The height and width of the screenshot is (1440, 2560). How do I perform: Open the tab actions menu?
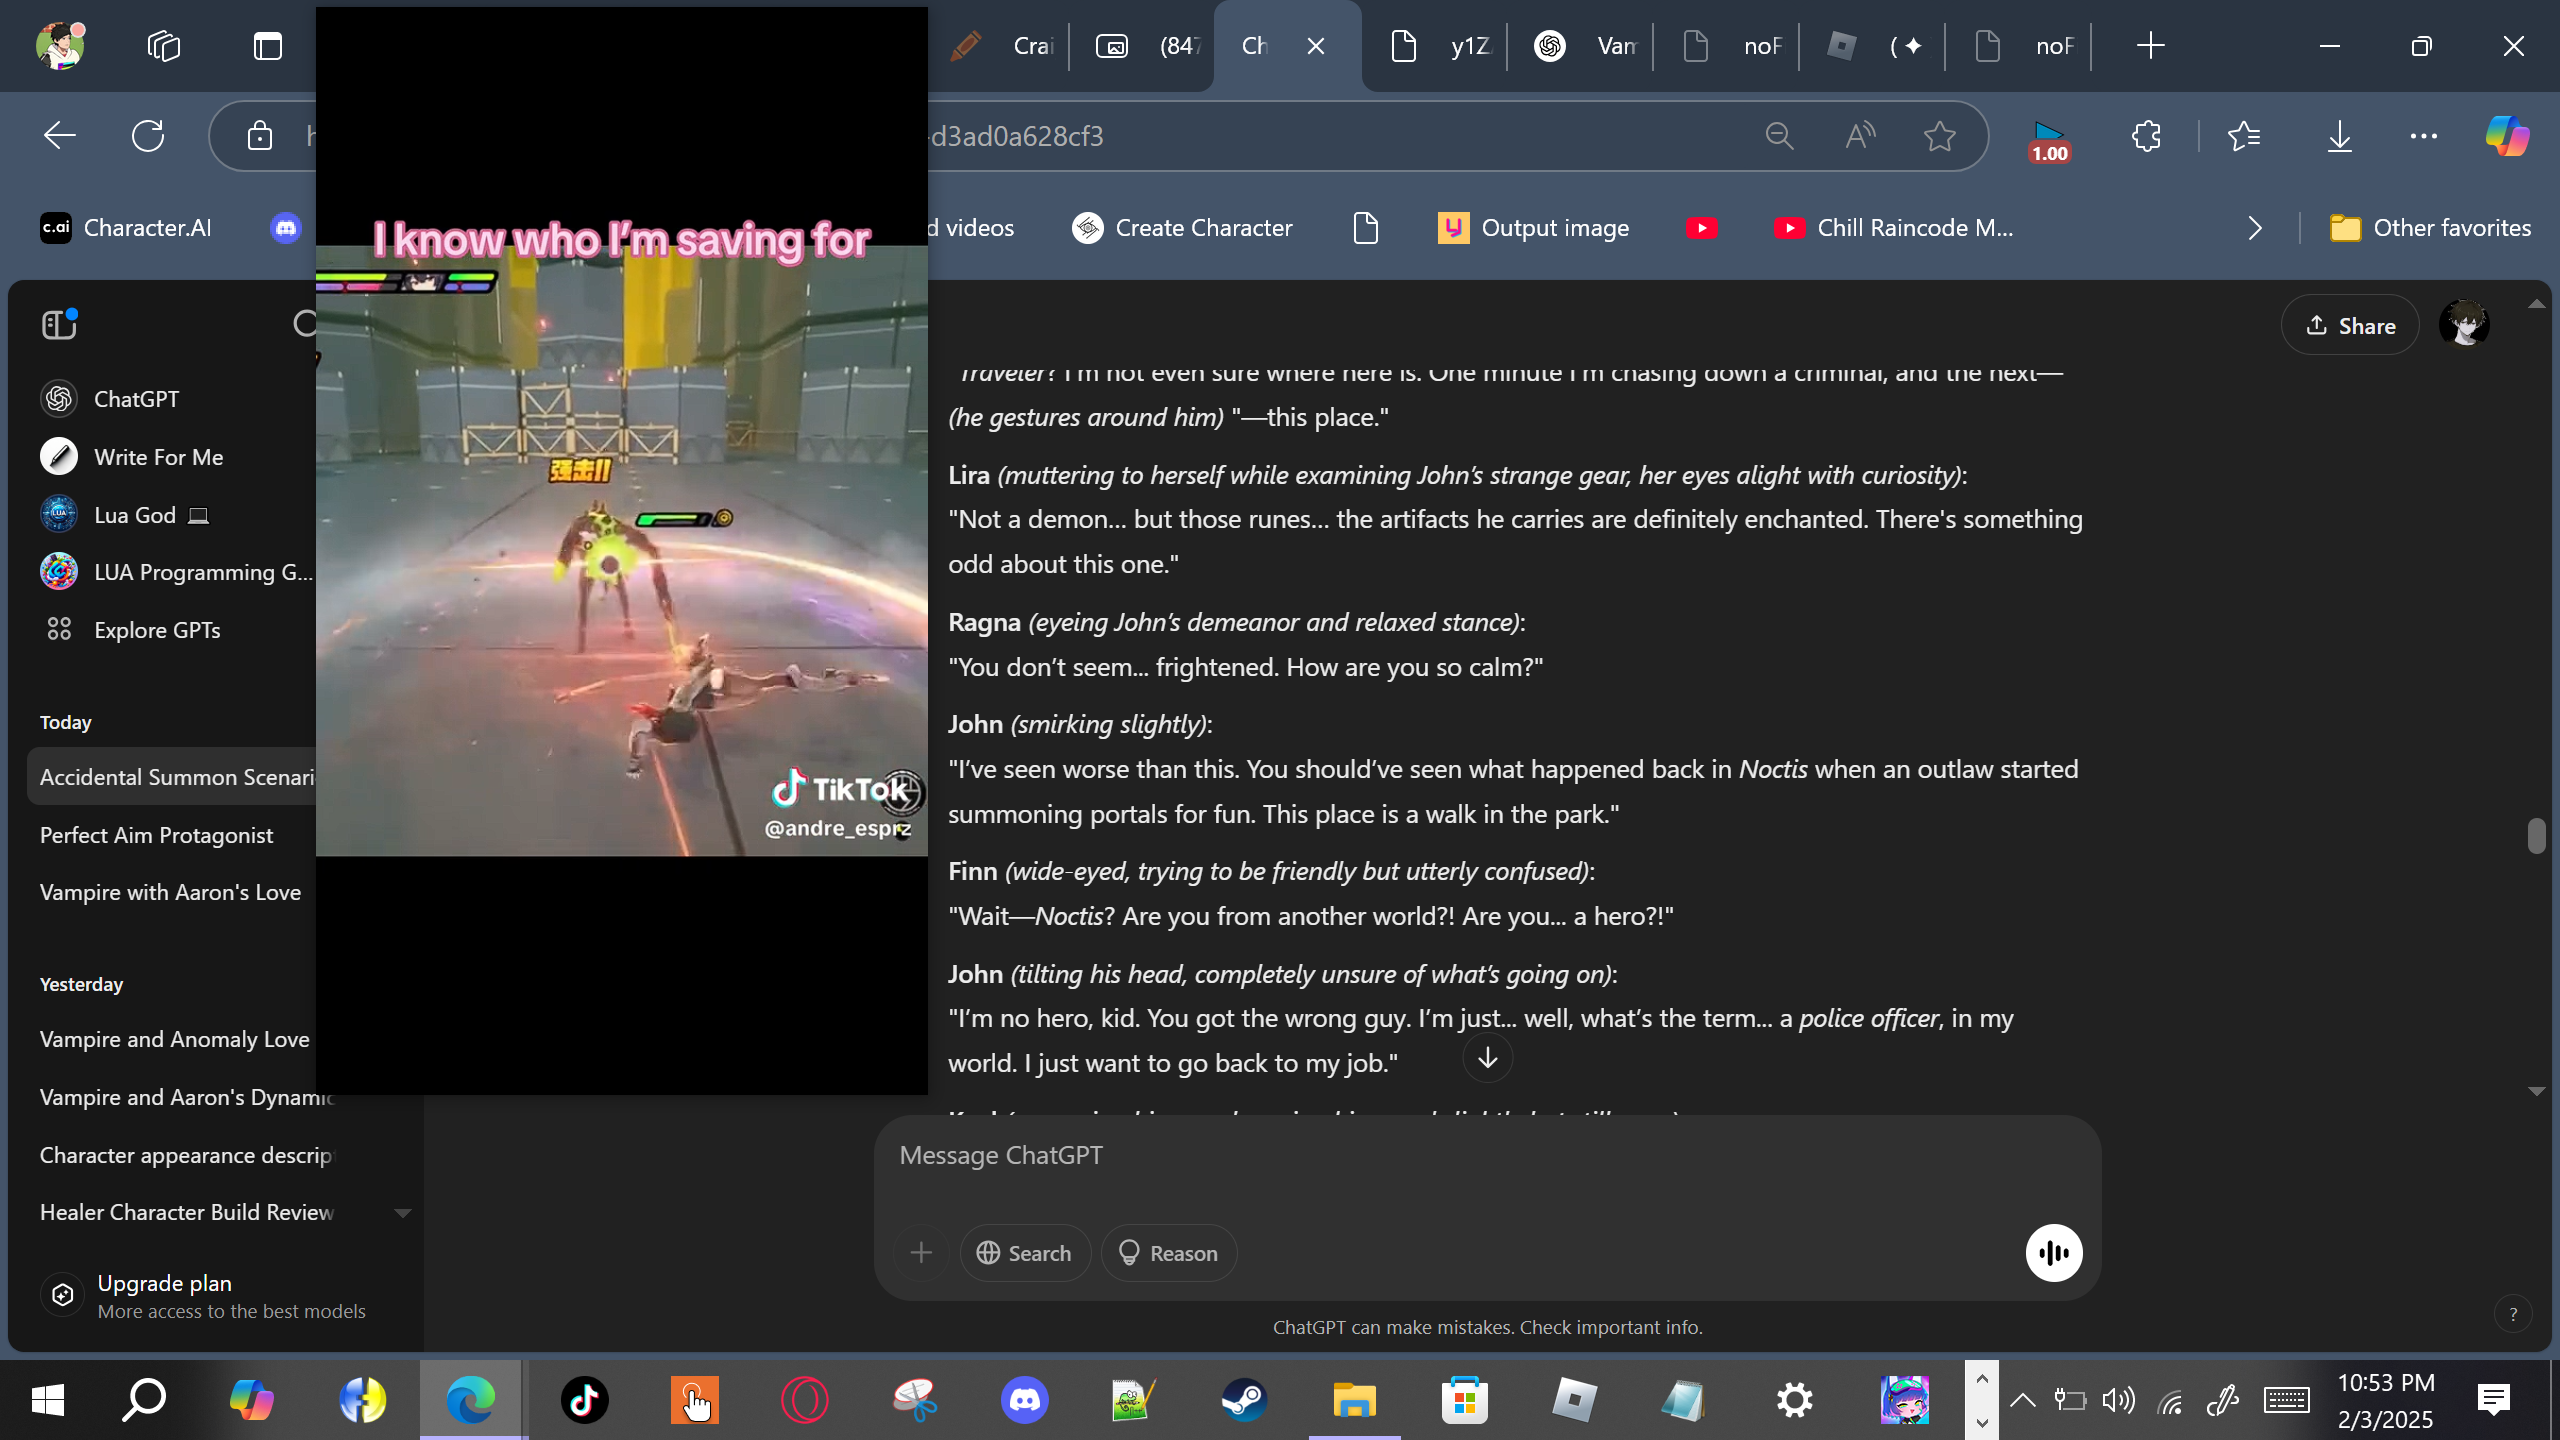[x=268, y=46]
